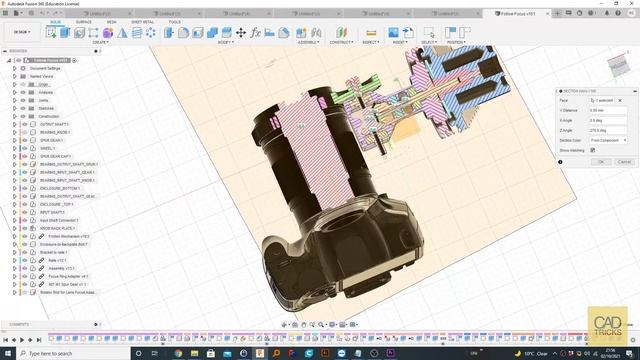Clear the Face selection with the X
Viewport: 640px width, 360px height.
620,100
